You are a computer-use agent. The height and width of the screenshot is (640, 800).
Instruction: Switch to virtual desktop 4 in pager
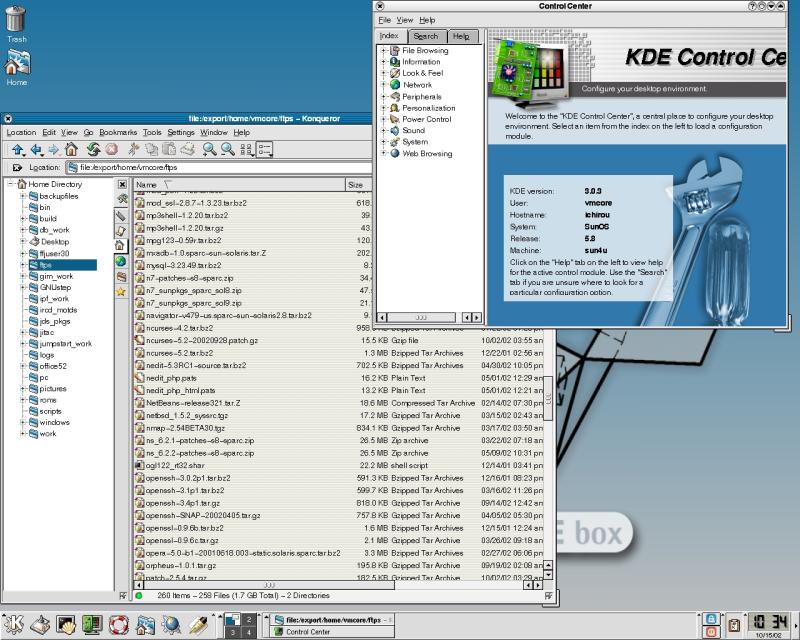pos(246,632)
